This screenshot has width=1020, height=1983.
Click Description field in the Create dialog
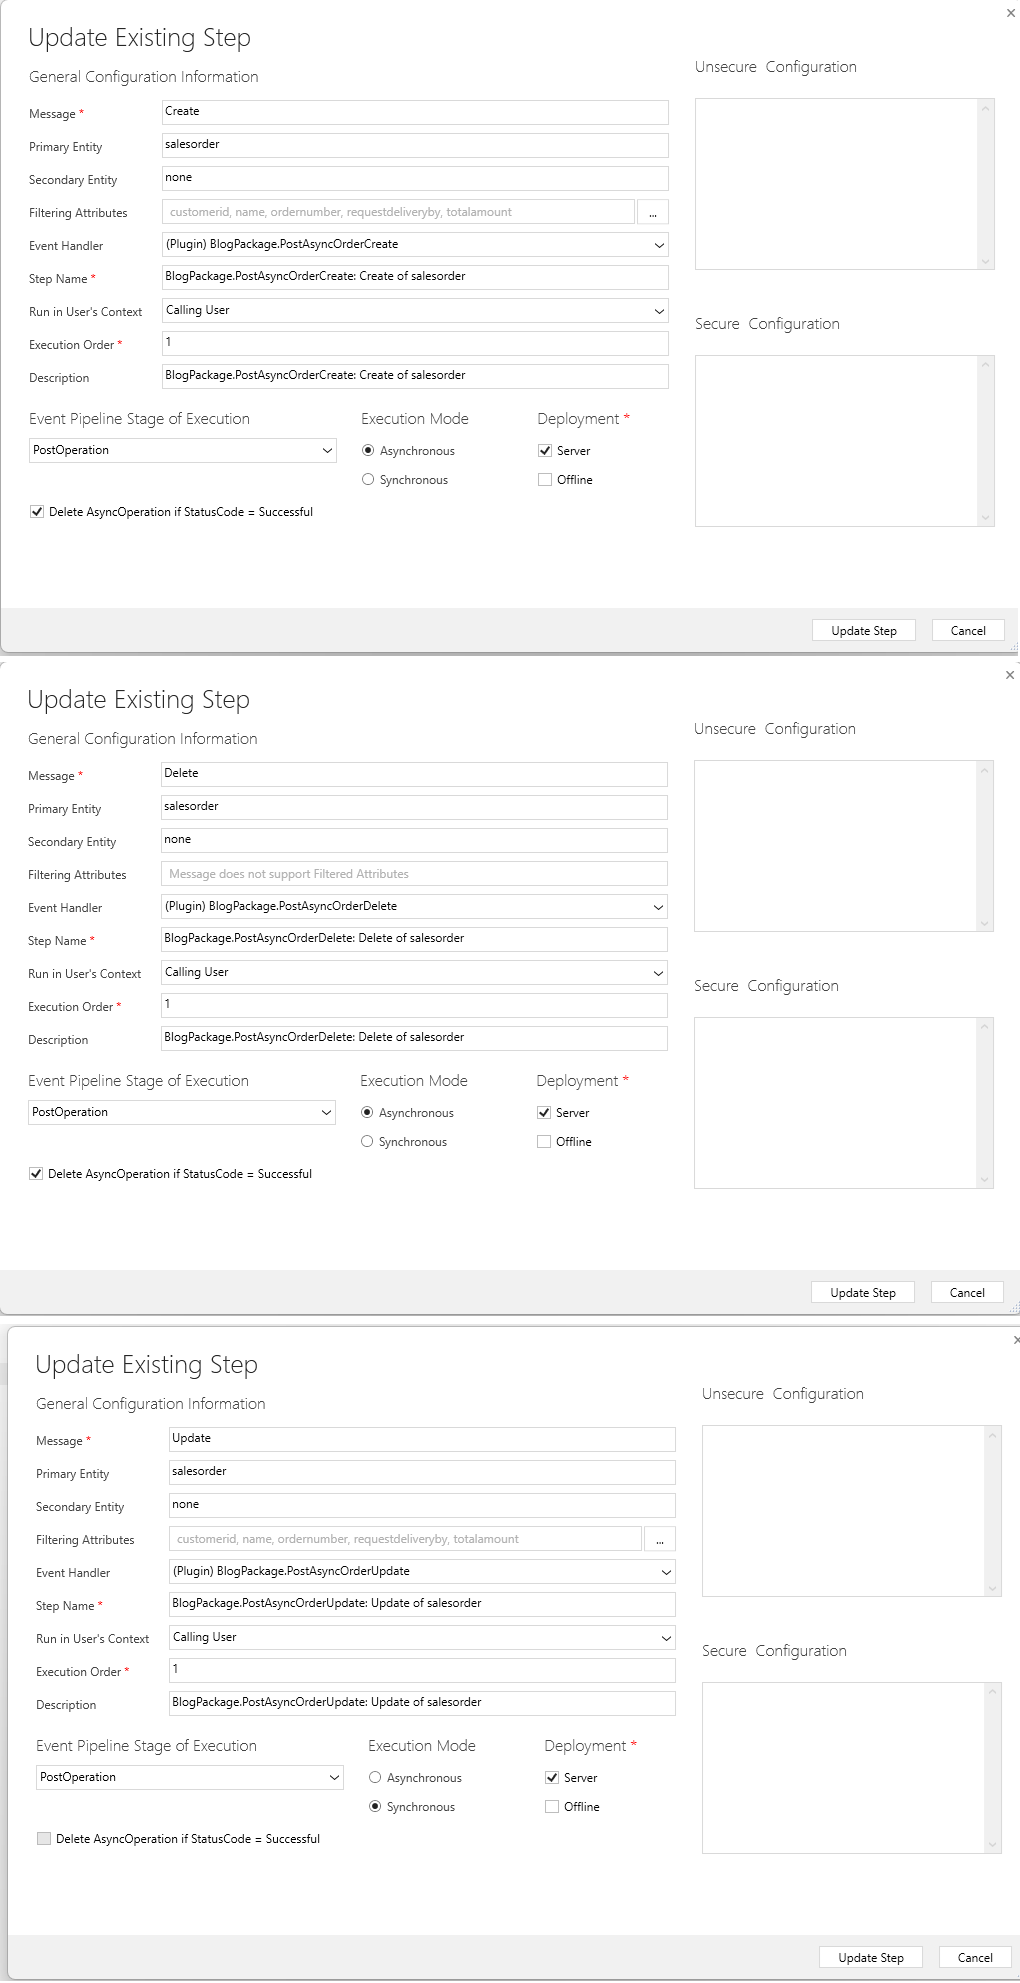[415, 376]
